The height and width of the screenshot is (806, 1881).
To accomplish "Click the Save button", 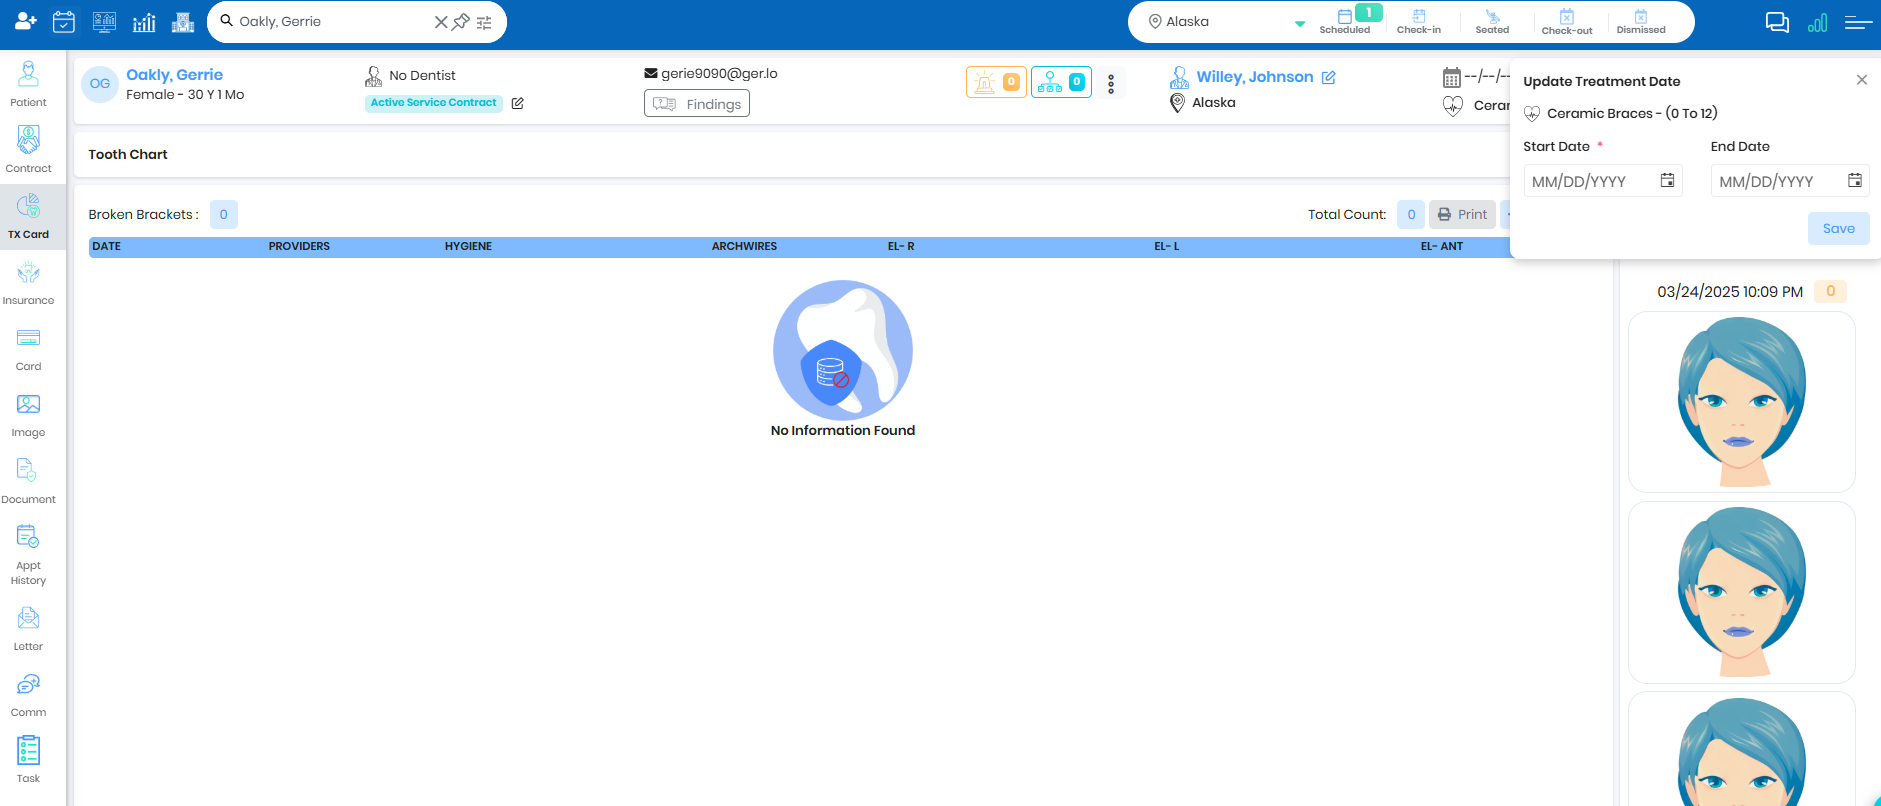I will pyautogui.click(x=1839, y=228).
